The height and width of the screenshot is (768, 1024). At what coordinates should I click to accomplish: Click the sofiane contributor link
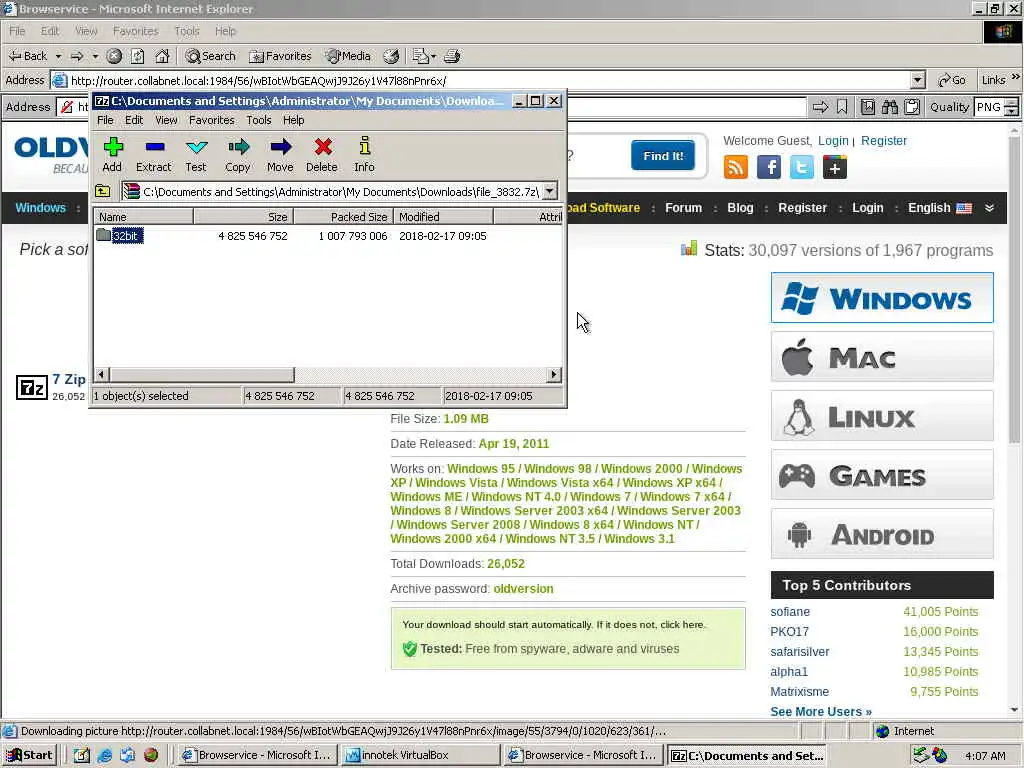click(790, 612)
